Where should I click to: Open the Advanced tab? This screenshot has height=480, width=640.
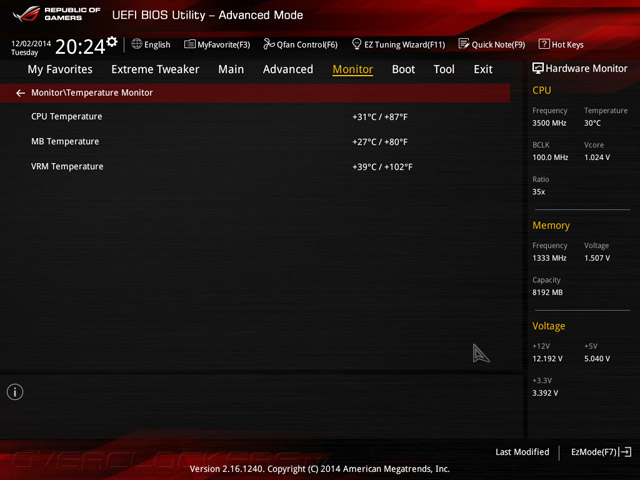coord(288,69)
